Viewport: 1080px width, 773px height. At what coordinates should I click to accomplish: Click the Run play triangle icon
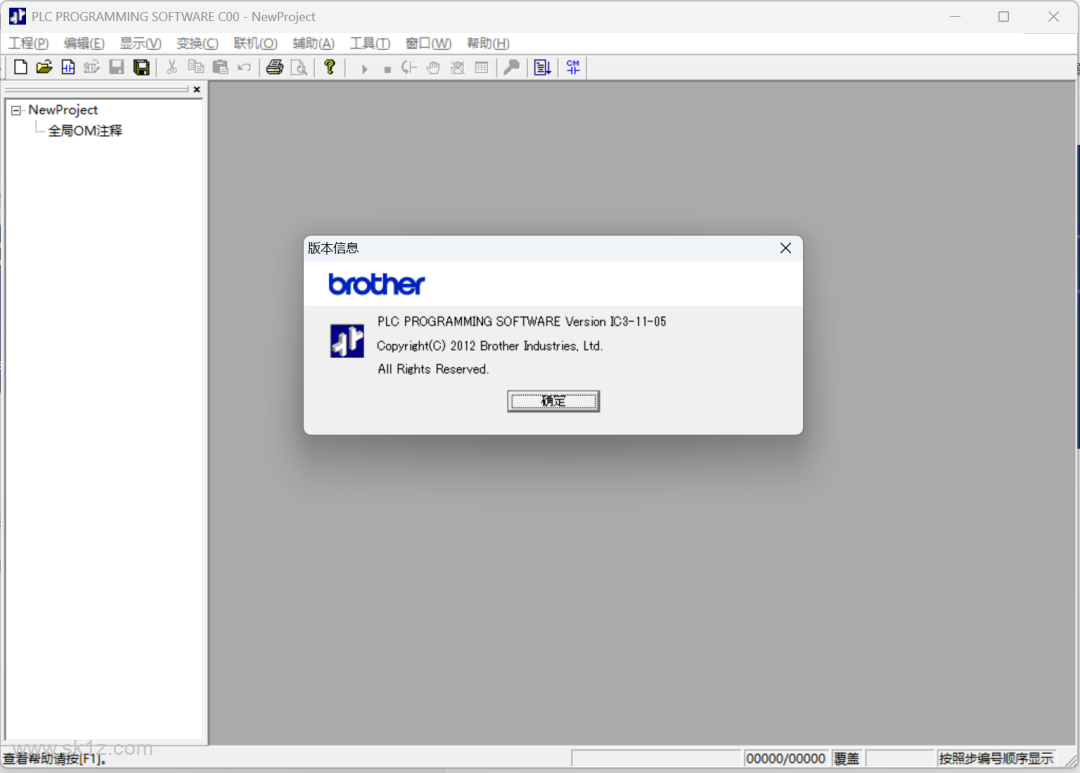pyautogui.click(x=364, y=69)
